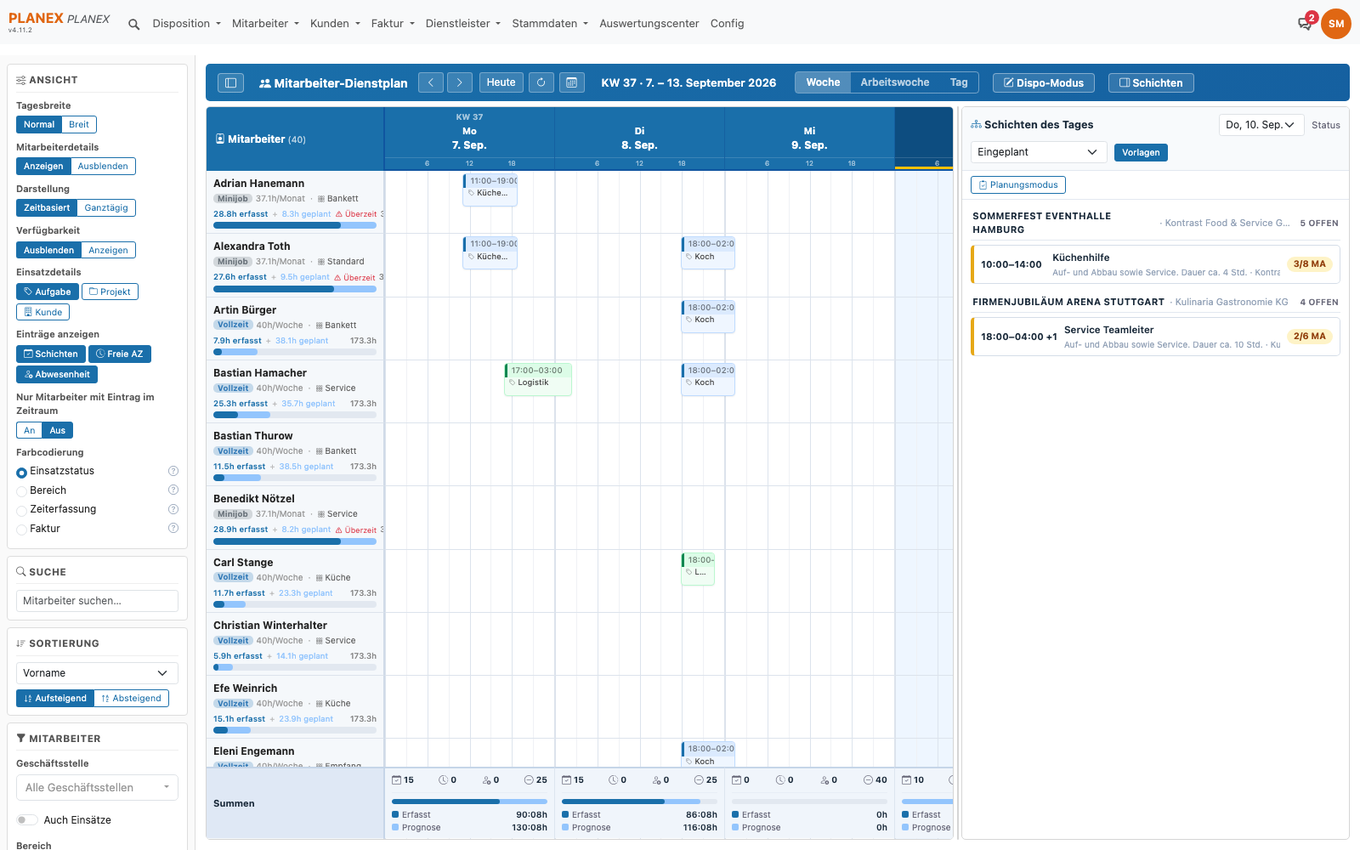Viewport: 1360px width, 850px height.
Task: Open the chat notifications icon with badge
Action: (x=1305, y=23)
